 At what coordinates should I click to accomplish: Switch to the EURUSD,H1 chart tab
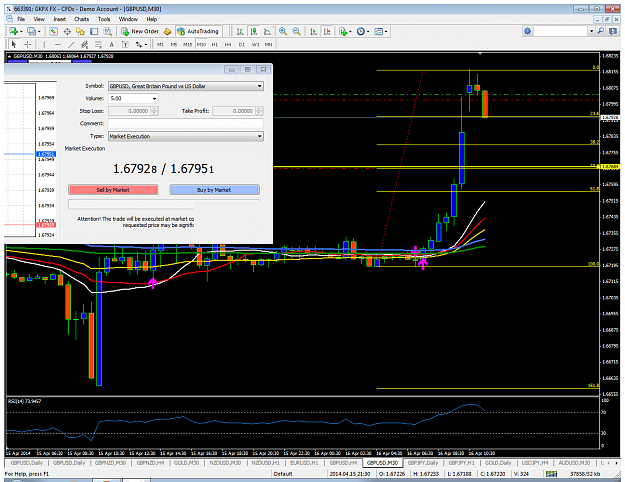[304, 463]
